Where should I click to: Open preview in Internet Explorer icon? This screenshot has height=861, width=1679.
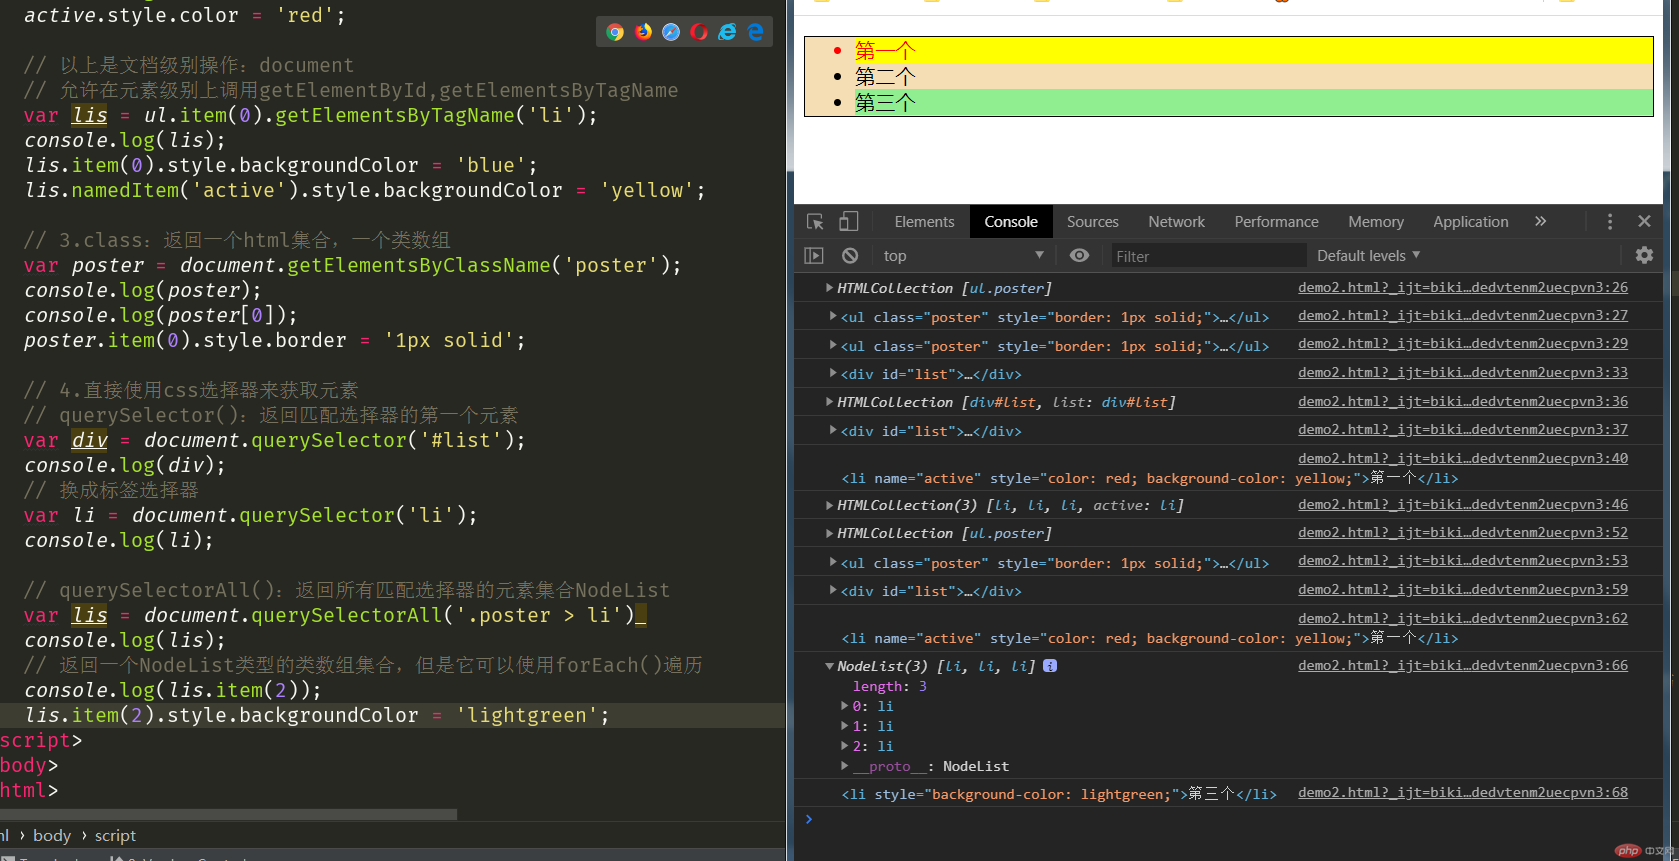727,32
